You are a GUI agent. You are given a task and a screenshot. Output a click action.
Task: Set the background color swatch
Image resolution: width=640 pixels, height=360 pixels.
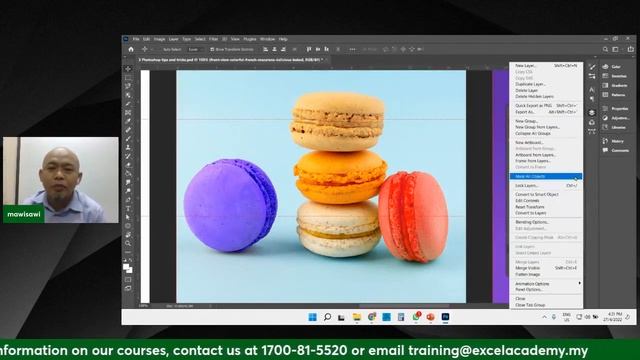[130, 270]
